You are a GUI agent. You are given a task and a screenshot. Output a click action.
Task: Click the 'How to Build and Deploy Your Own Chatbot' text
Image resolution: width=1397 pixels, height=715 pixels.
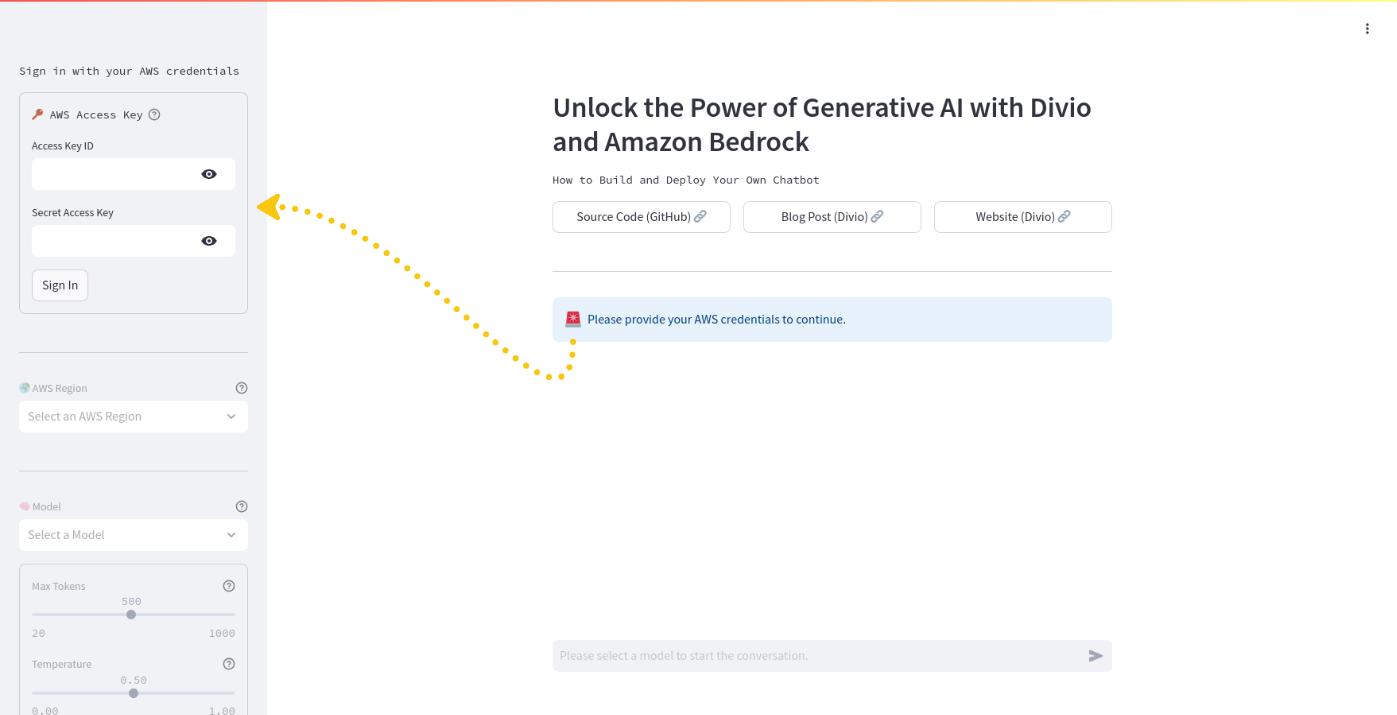[686, 180]
